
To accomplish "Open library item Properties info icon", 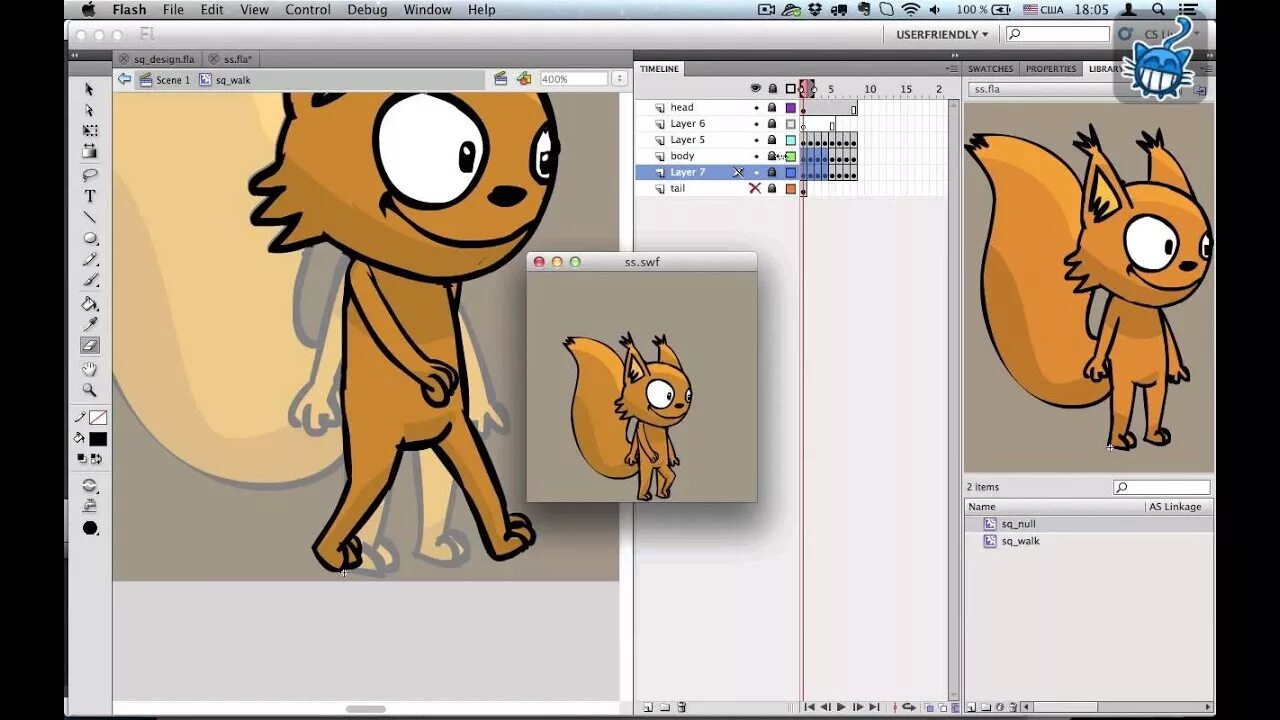I will [999, 707].
